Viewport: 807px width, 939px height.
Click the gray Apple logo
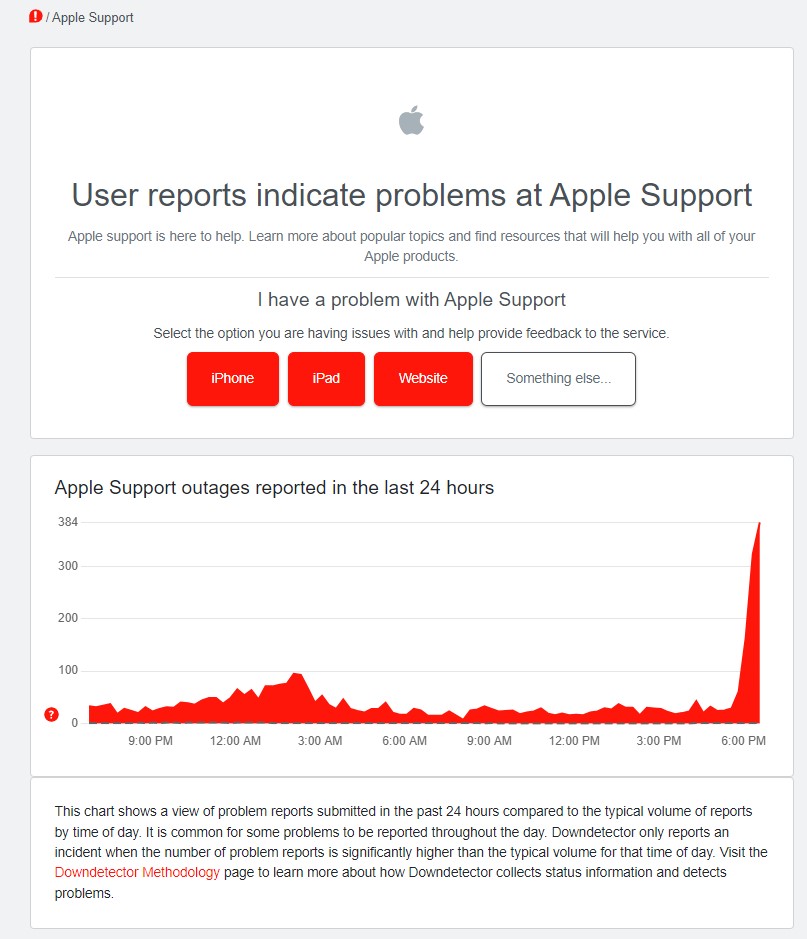411,121
